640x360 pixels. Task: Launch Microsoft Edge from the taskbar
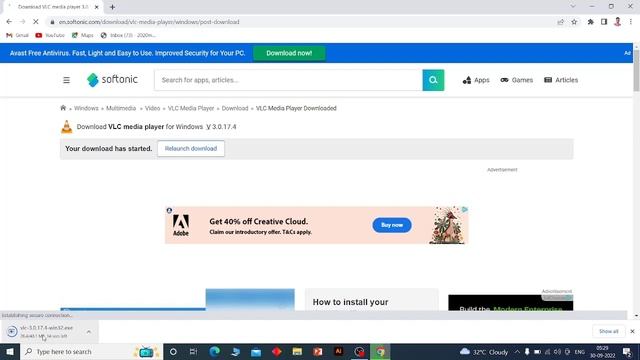(x=214, y=351)
